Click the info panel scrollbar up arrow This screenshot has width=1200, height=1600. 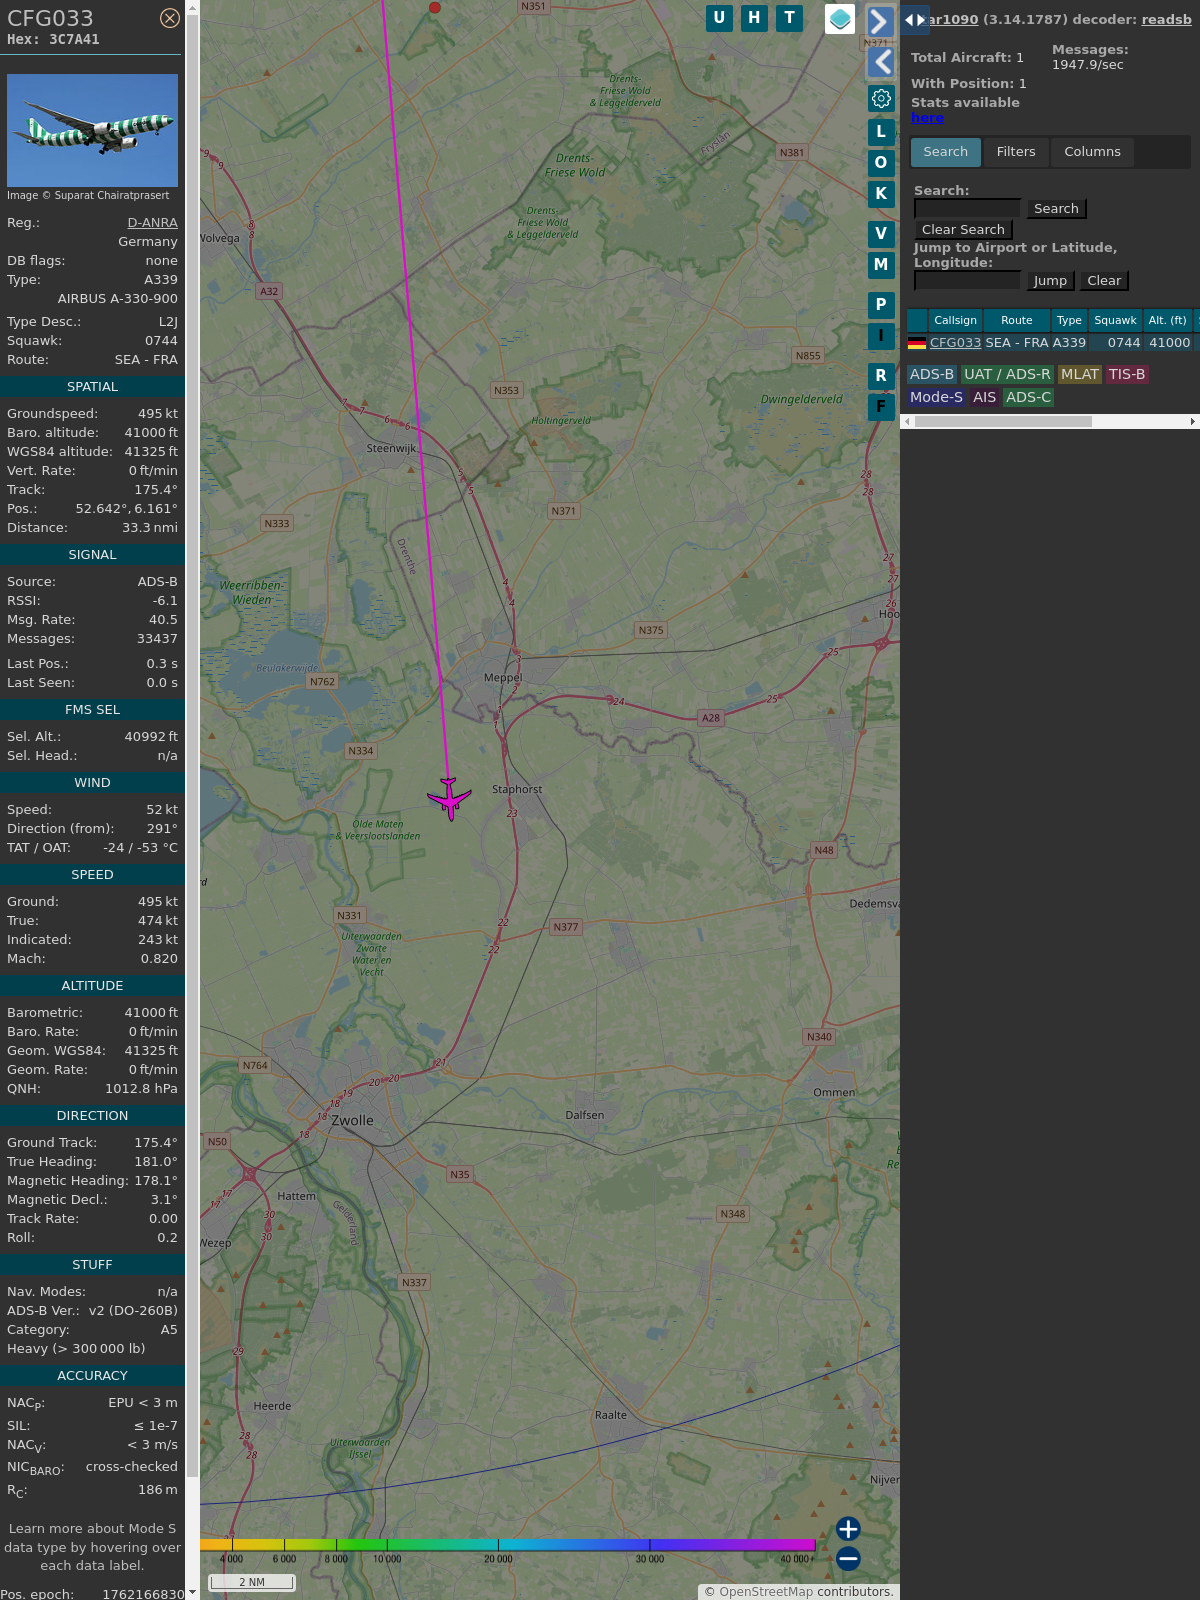pos(192,6)
